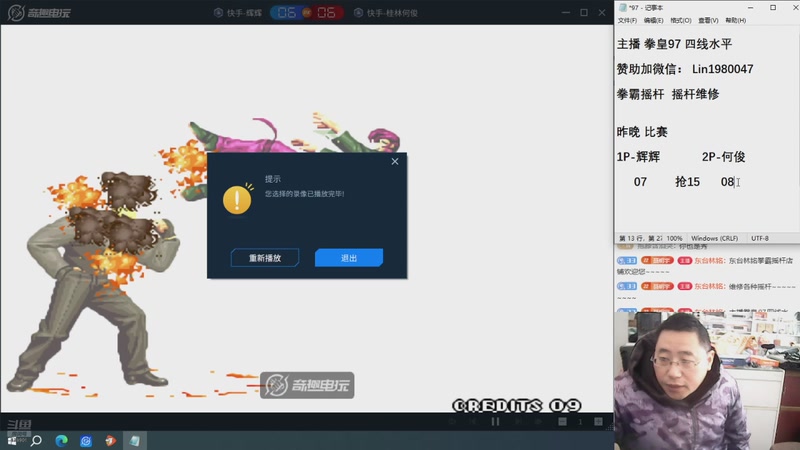Image resolution: width=800 pixels, height=450 pixels.
Task: Open Windows taskbar search
Action: click(36, 440)
